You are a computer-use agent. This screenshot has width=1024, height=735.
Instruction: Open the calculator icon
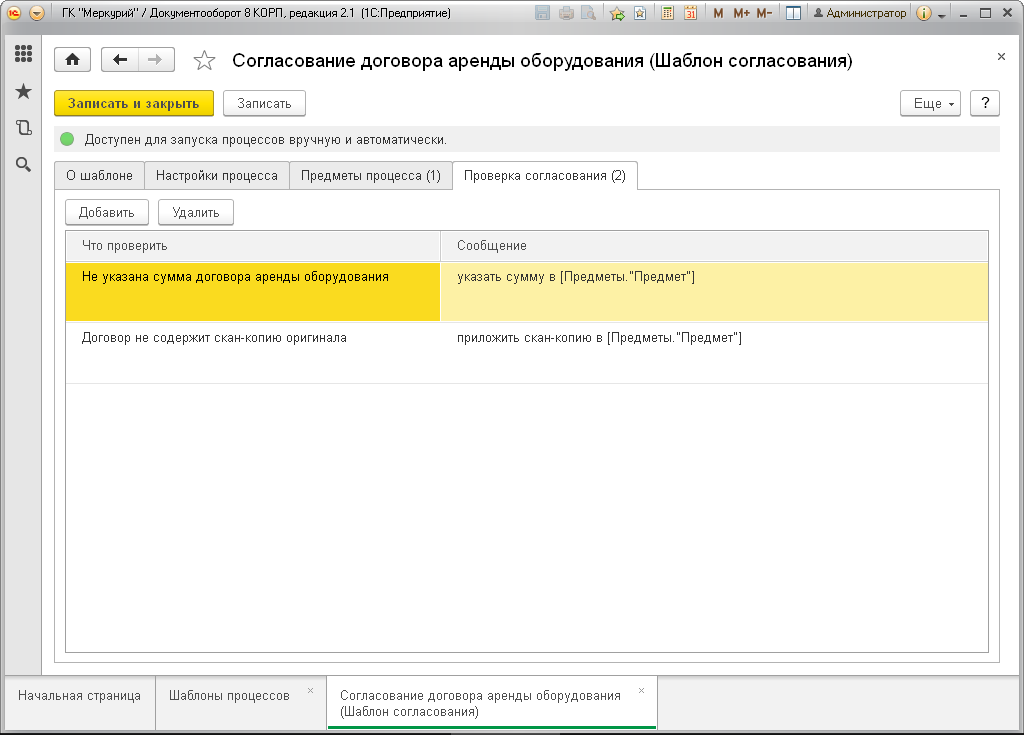coord(667,13)
